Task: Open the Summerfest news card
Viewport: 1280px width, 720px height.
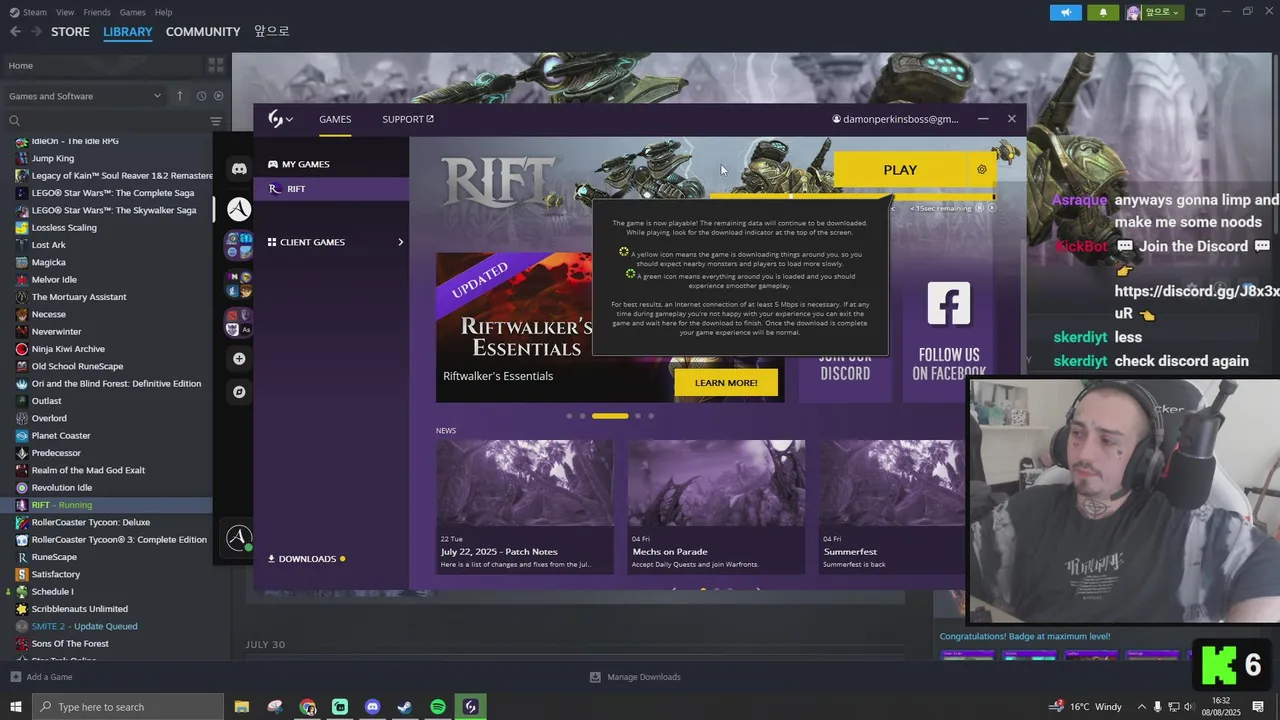Action: (893, 507)
